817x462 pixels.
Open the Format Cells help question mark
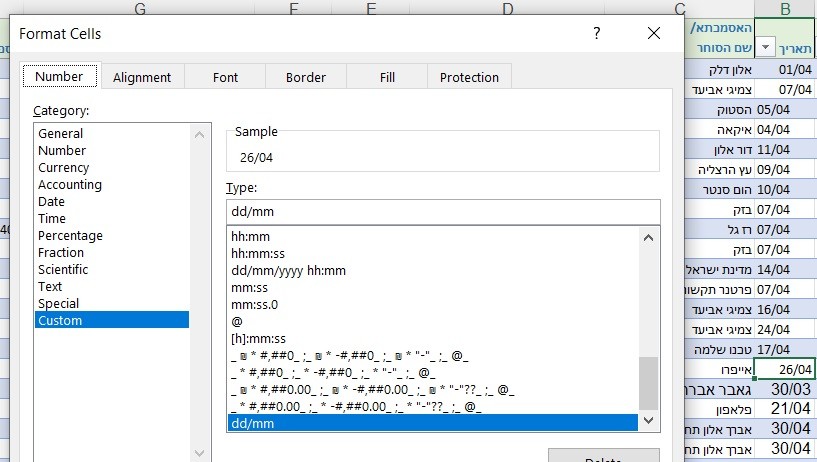click(x=597, y=33)
